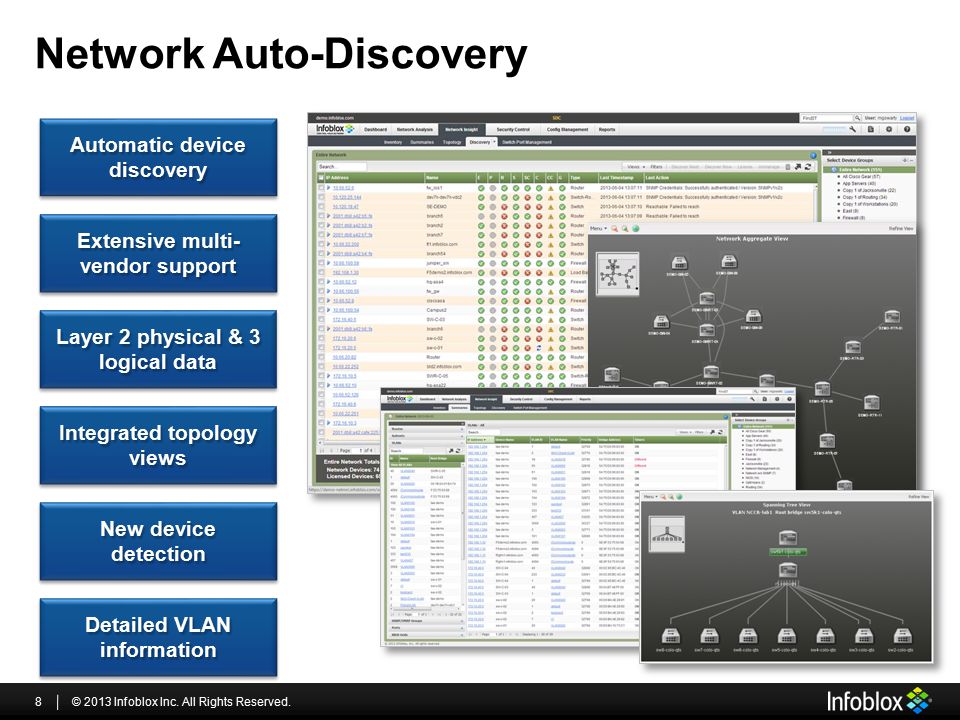960x720 pixels.
Task: Open the Menu dropdown in Network Aggregate View
Action: (598, 228)
